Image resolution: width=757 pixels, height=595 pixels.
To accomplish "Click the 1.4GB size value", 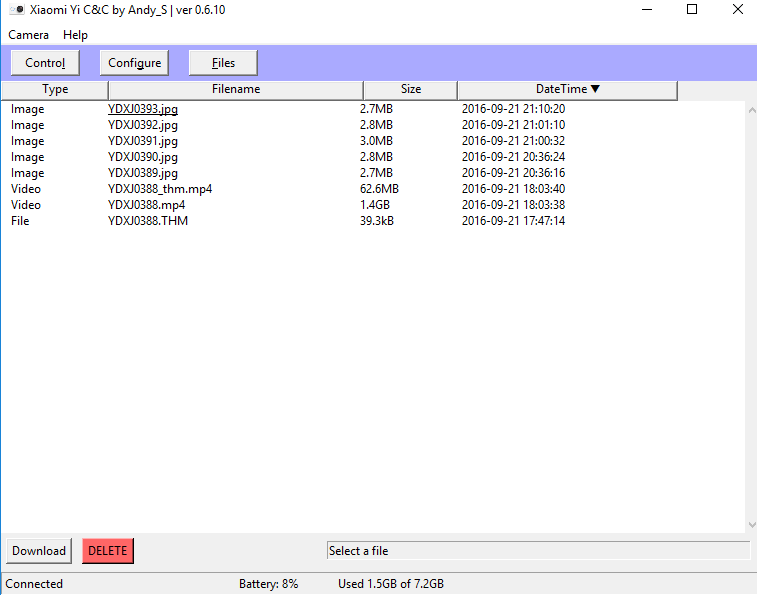I will (x=375, y=205).
